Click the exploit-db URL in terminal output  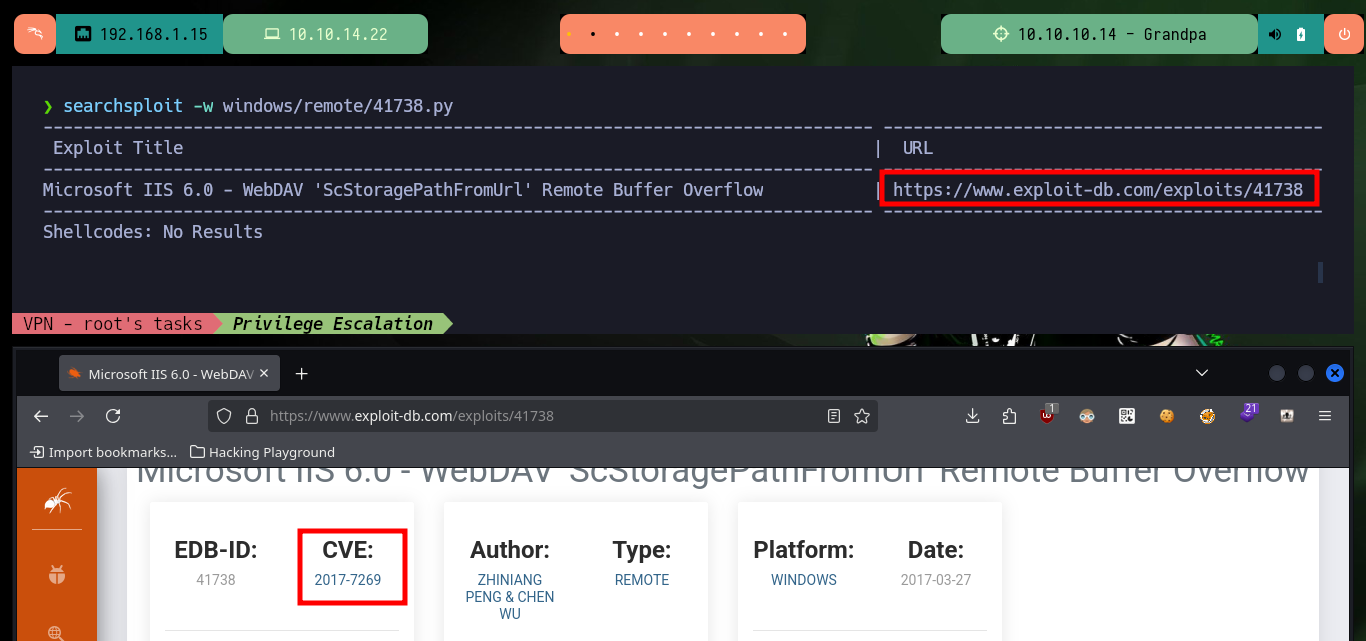click(1098, 189)
